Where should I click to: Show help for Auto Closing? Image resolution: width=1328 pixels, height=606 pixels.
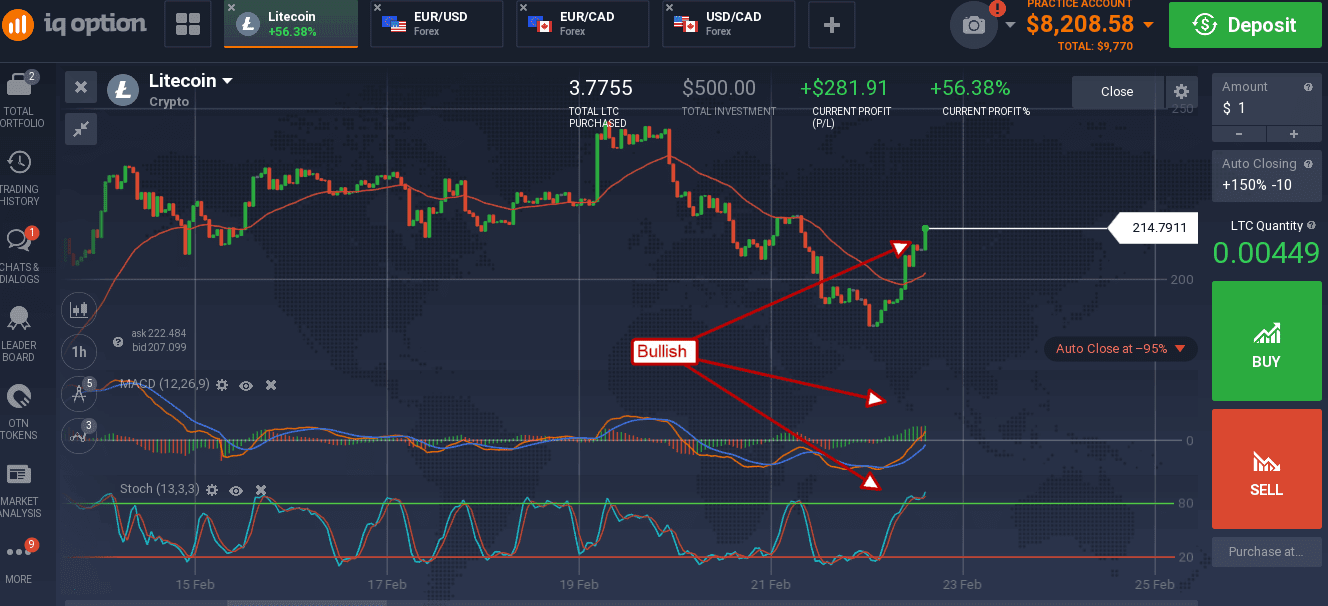(1308, 163)
